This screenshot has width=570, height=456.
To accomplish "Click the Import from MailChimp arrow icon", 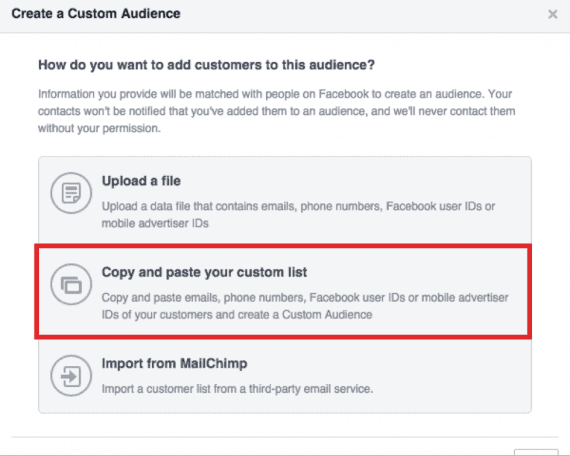I will point(71,376).
